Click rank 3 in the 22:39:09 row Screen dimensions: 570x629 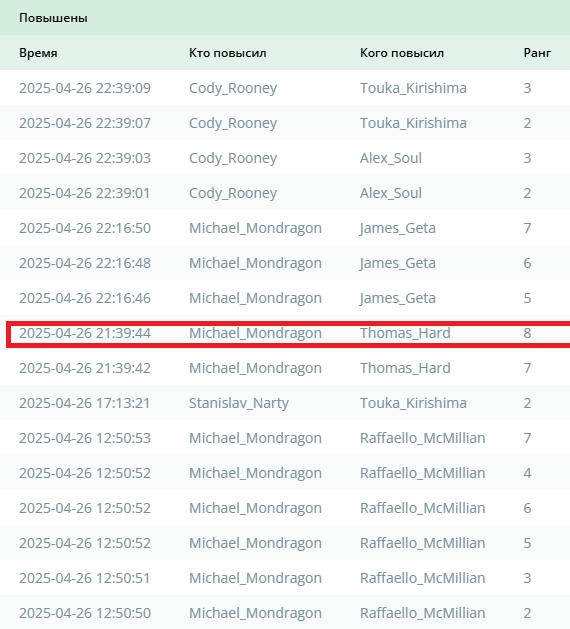[527, 88]
